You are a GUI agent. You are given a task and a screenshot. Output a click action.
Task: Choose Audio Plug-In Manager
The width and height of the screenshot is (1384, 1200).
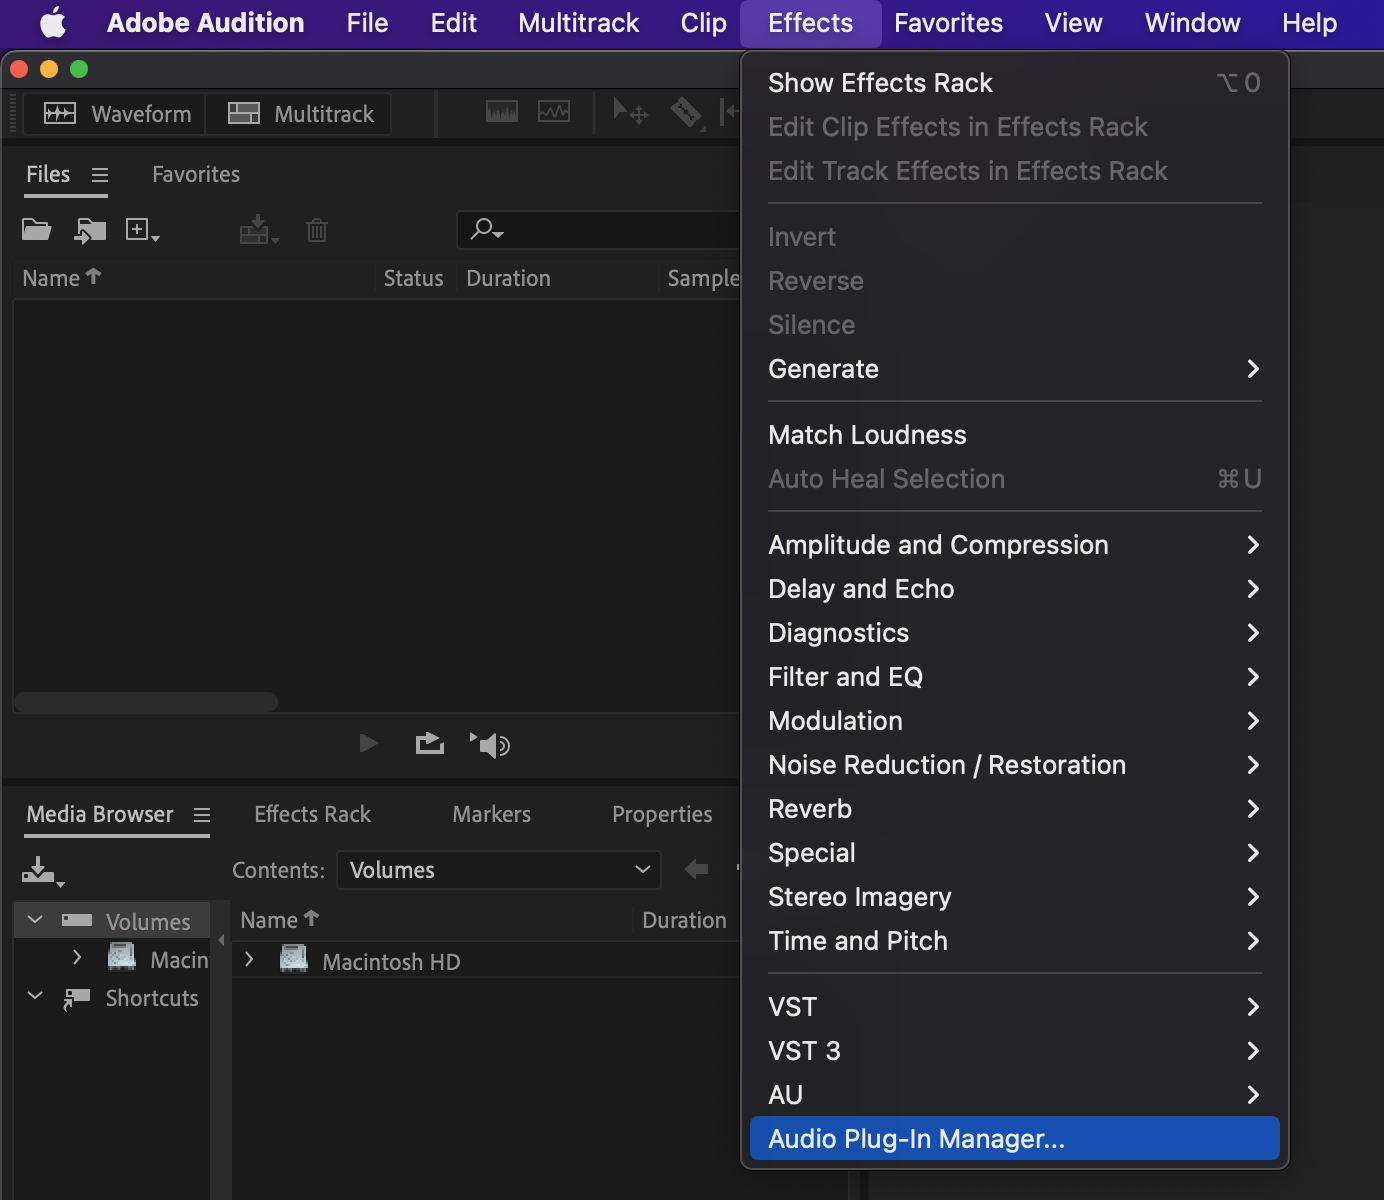coord(1014,1139)
